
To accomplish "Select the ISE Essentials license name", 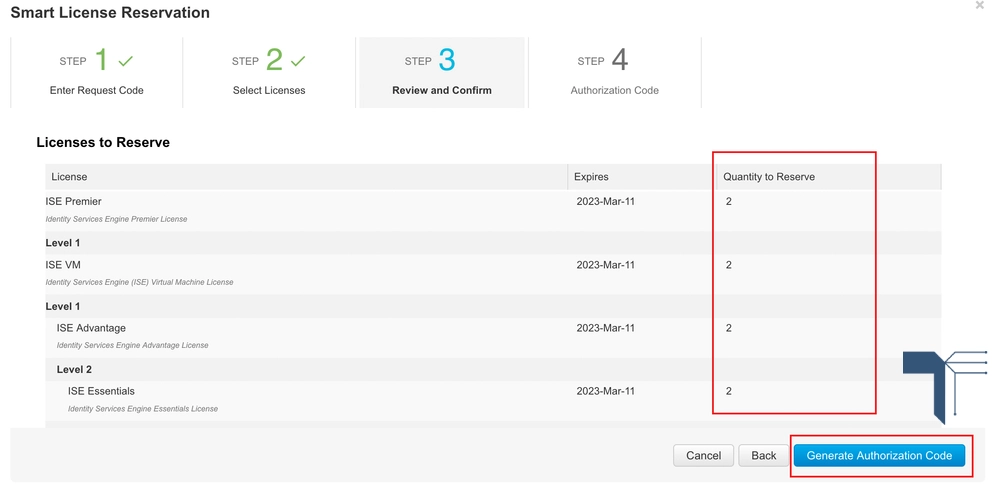I will point(101,391).
